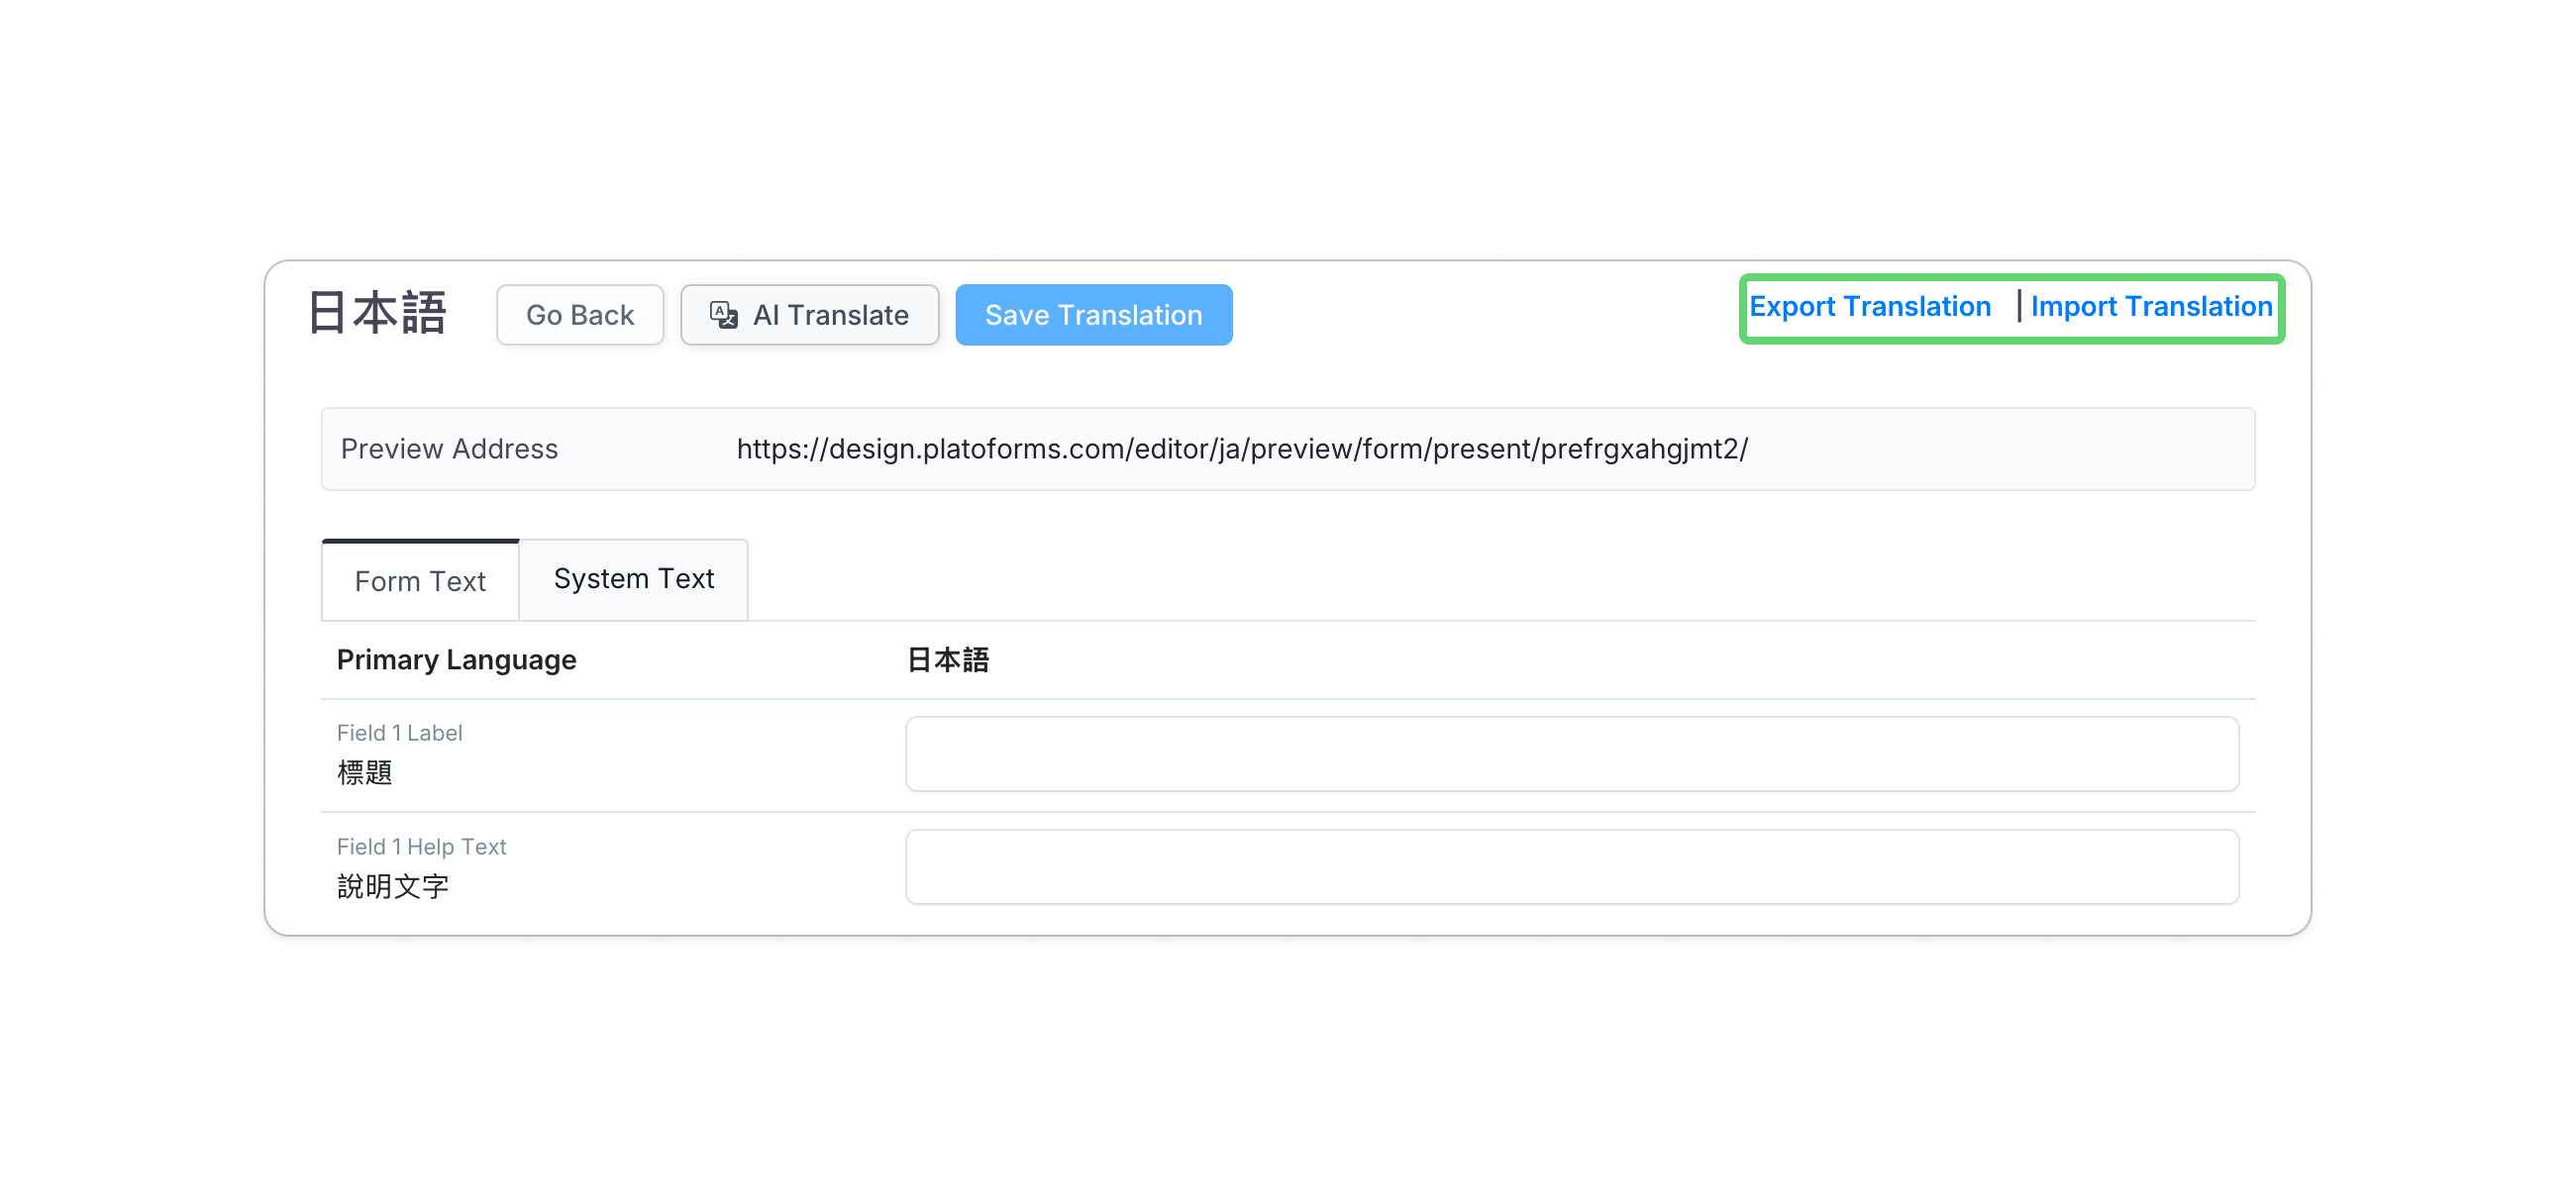This screenshot has width=2576, height=1204.
Task: Click the Primary Language column header
Action: point(456,660)
